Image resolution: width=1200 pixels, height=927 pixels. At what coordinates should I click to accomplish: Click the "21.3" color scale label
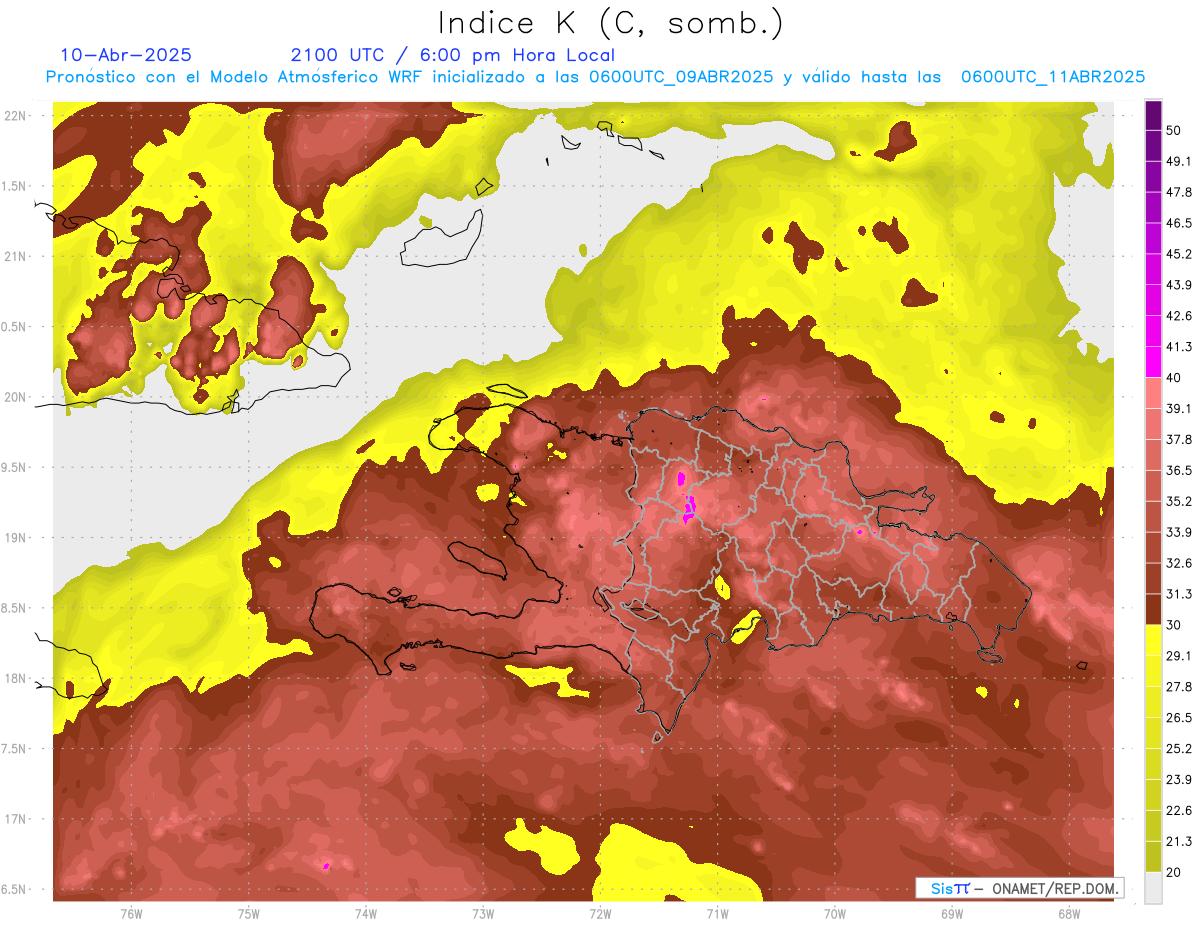coord(1179,841)
